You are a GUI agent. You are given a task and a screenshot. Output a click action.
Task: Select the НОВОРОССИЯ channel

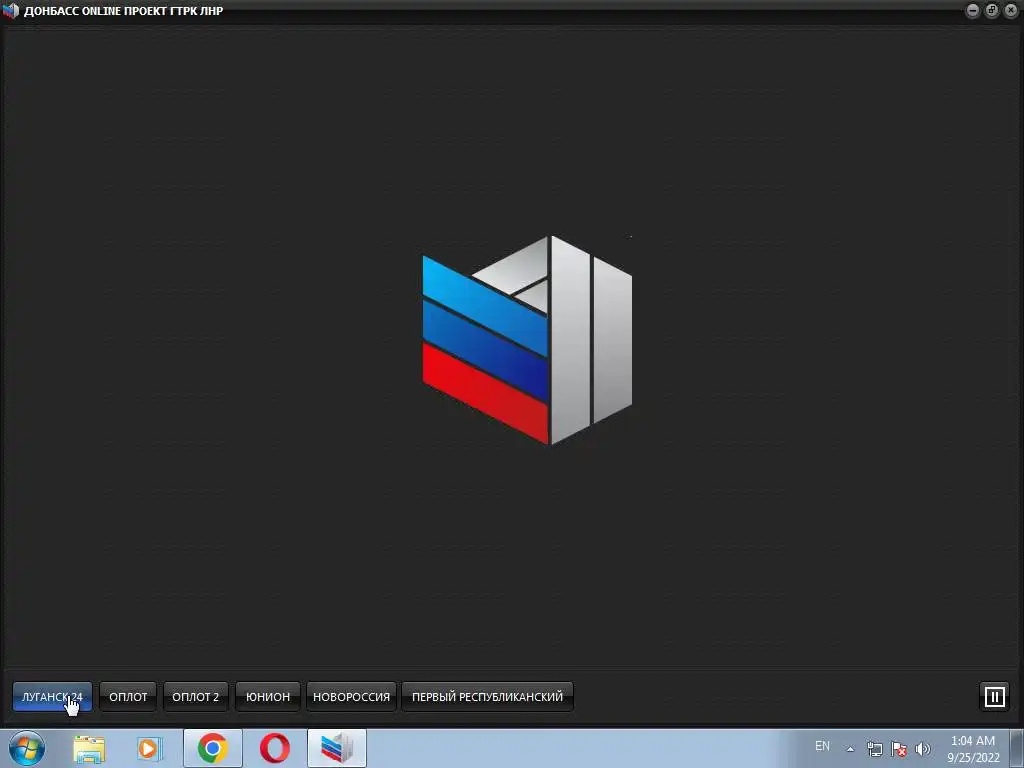click(351, 697)
